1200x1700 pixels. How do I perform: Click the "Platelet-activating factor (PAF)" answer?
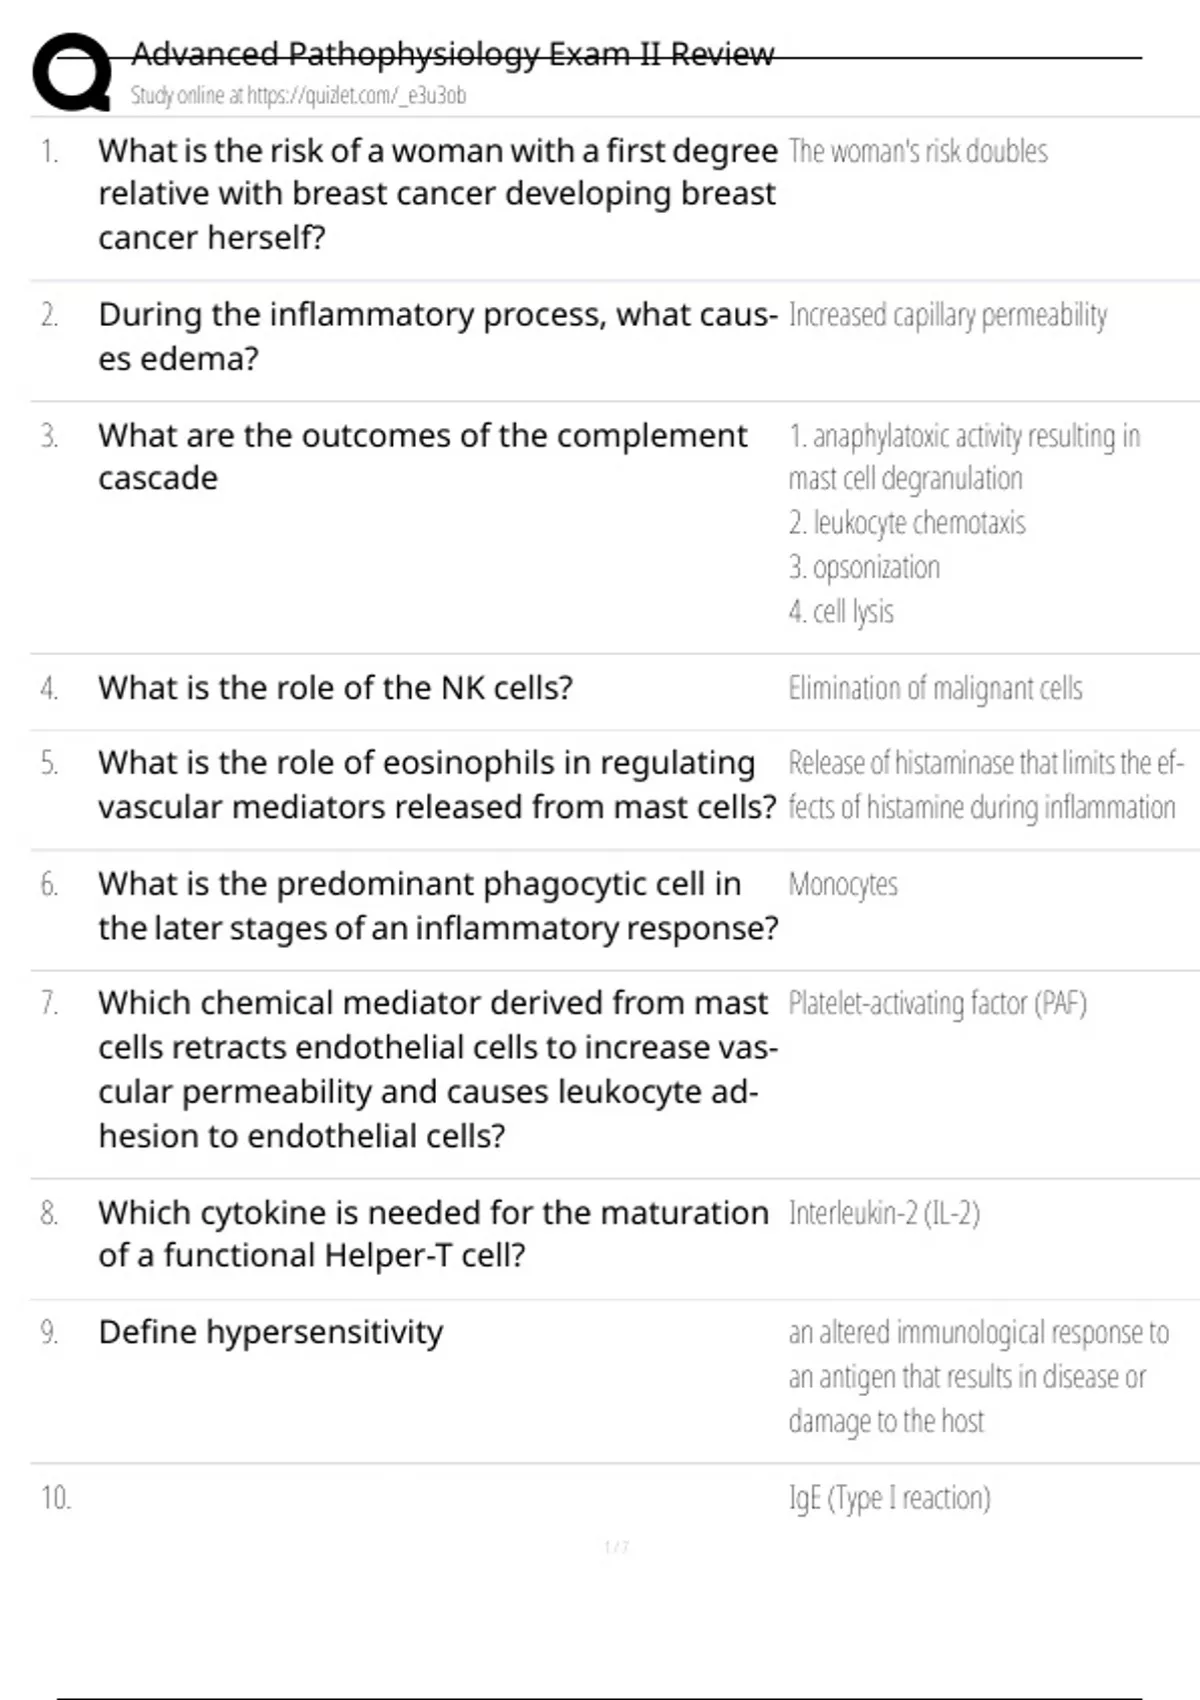pos(937,1004)
